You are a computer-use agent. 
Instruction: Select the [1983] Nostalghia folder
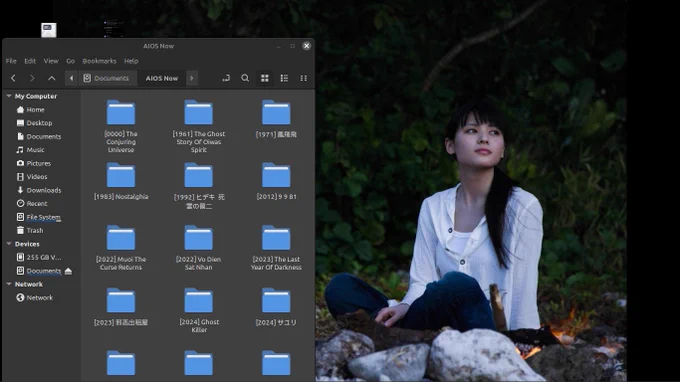(x=121, y=181)
